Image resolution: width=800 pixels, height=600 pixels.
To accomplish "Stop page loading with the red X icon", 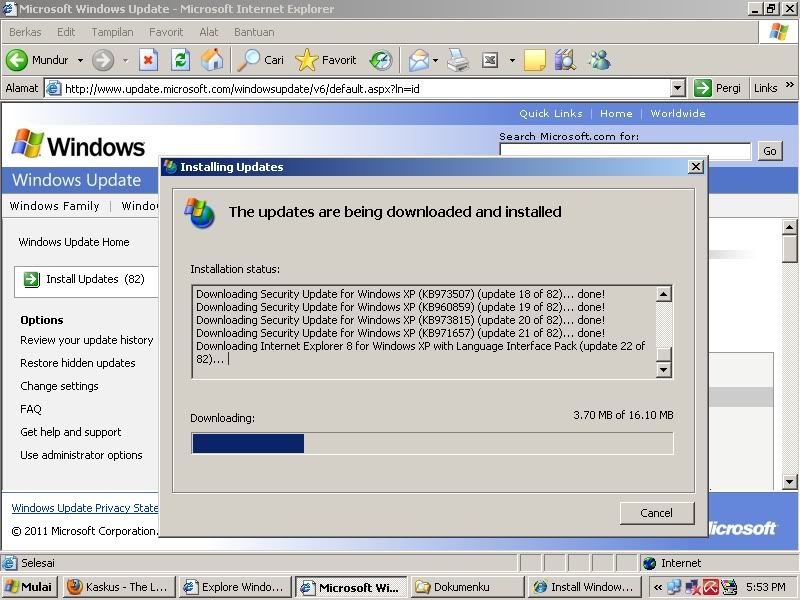I will tap(148, 60).
